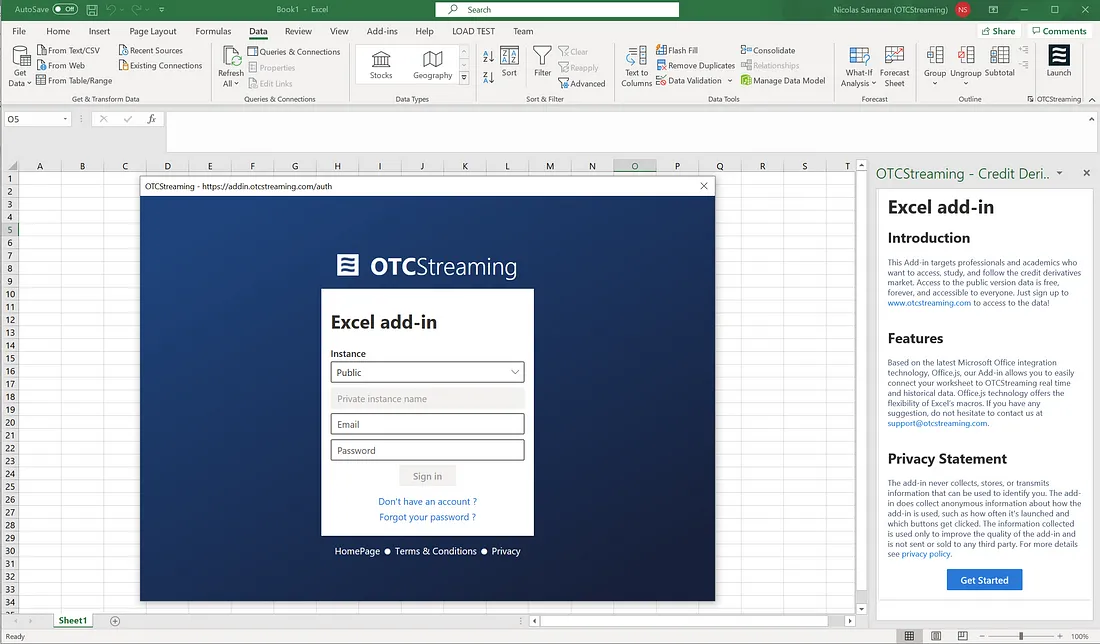Screen dimensions: 1100x644
Task: Switch to the LOAD TEST tab
Action: tap(474, 31)
